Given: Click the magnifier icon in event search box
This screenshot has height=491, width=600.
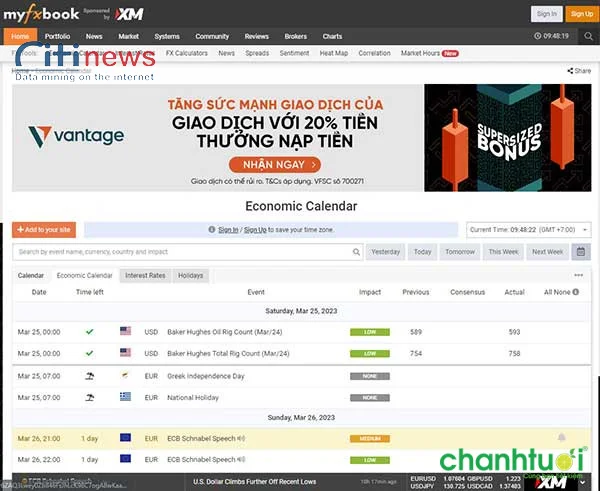Looking at the screenshot, I should [x=356, y=252].
